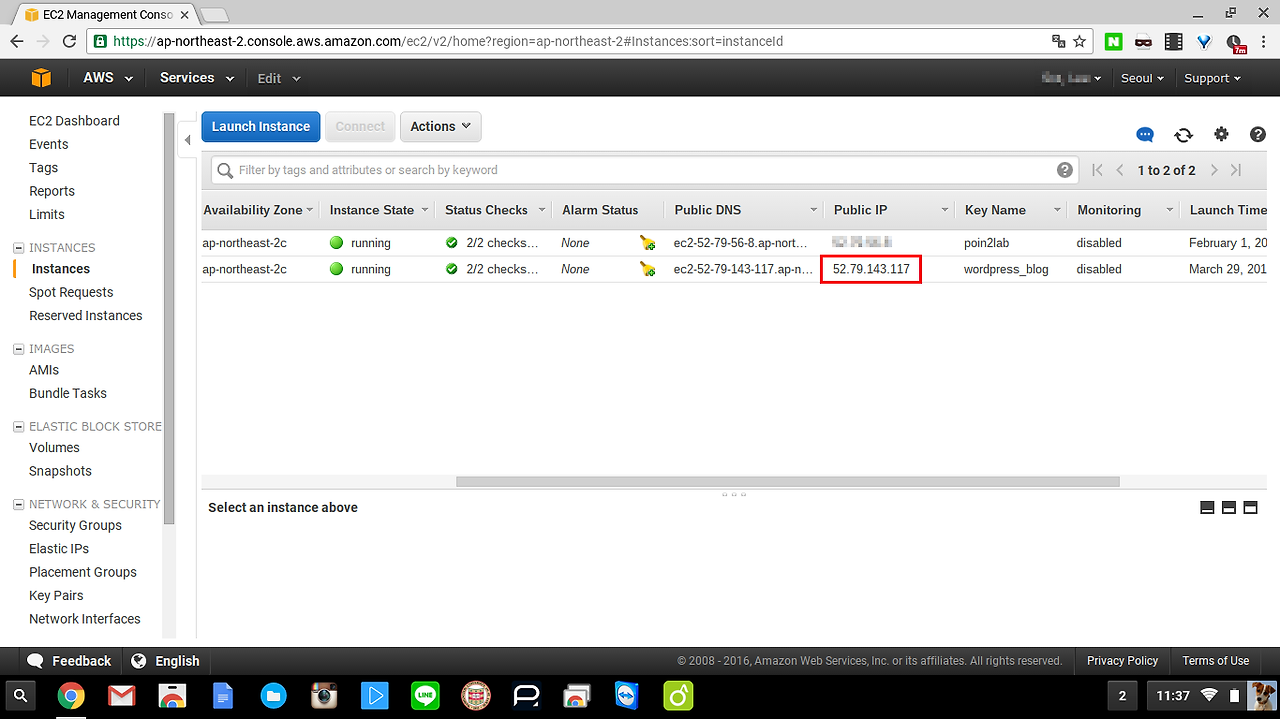The image size is (1280, 719).
Task: Click the 52.79.143.117 public IP cell
Action: click(x=871, y=269)
